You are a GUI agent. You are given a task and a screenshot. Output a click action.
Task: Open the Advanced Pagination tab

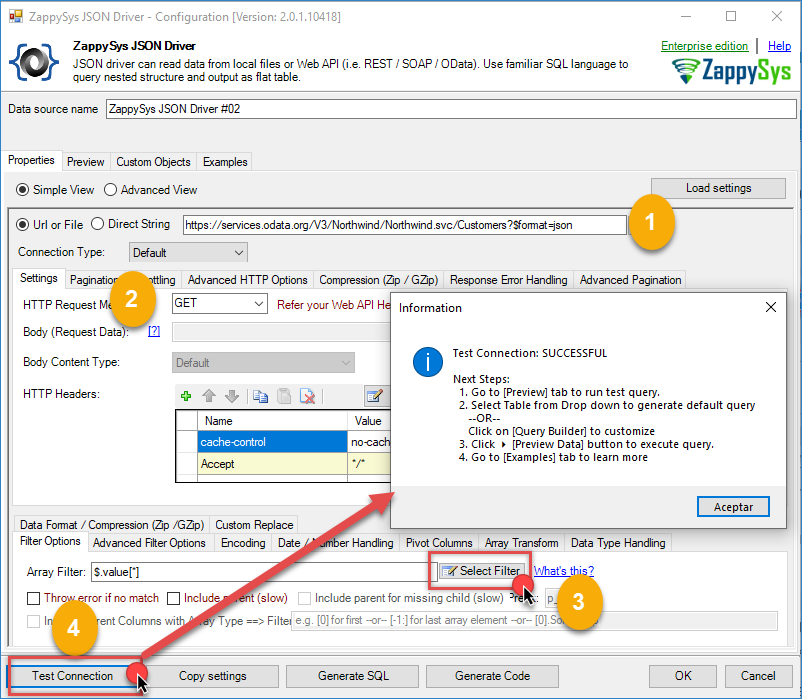(x=630, y=280)
